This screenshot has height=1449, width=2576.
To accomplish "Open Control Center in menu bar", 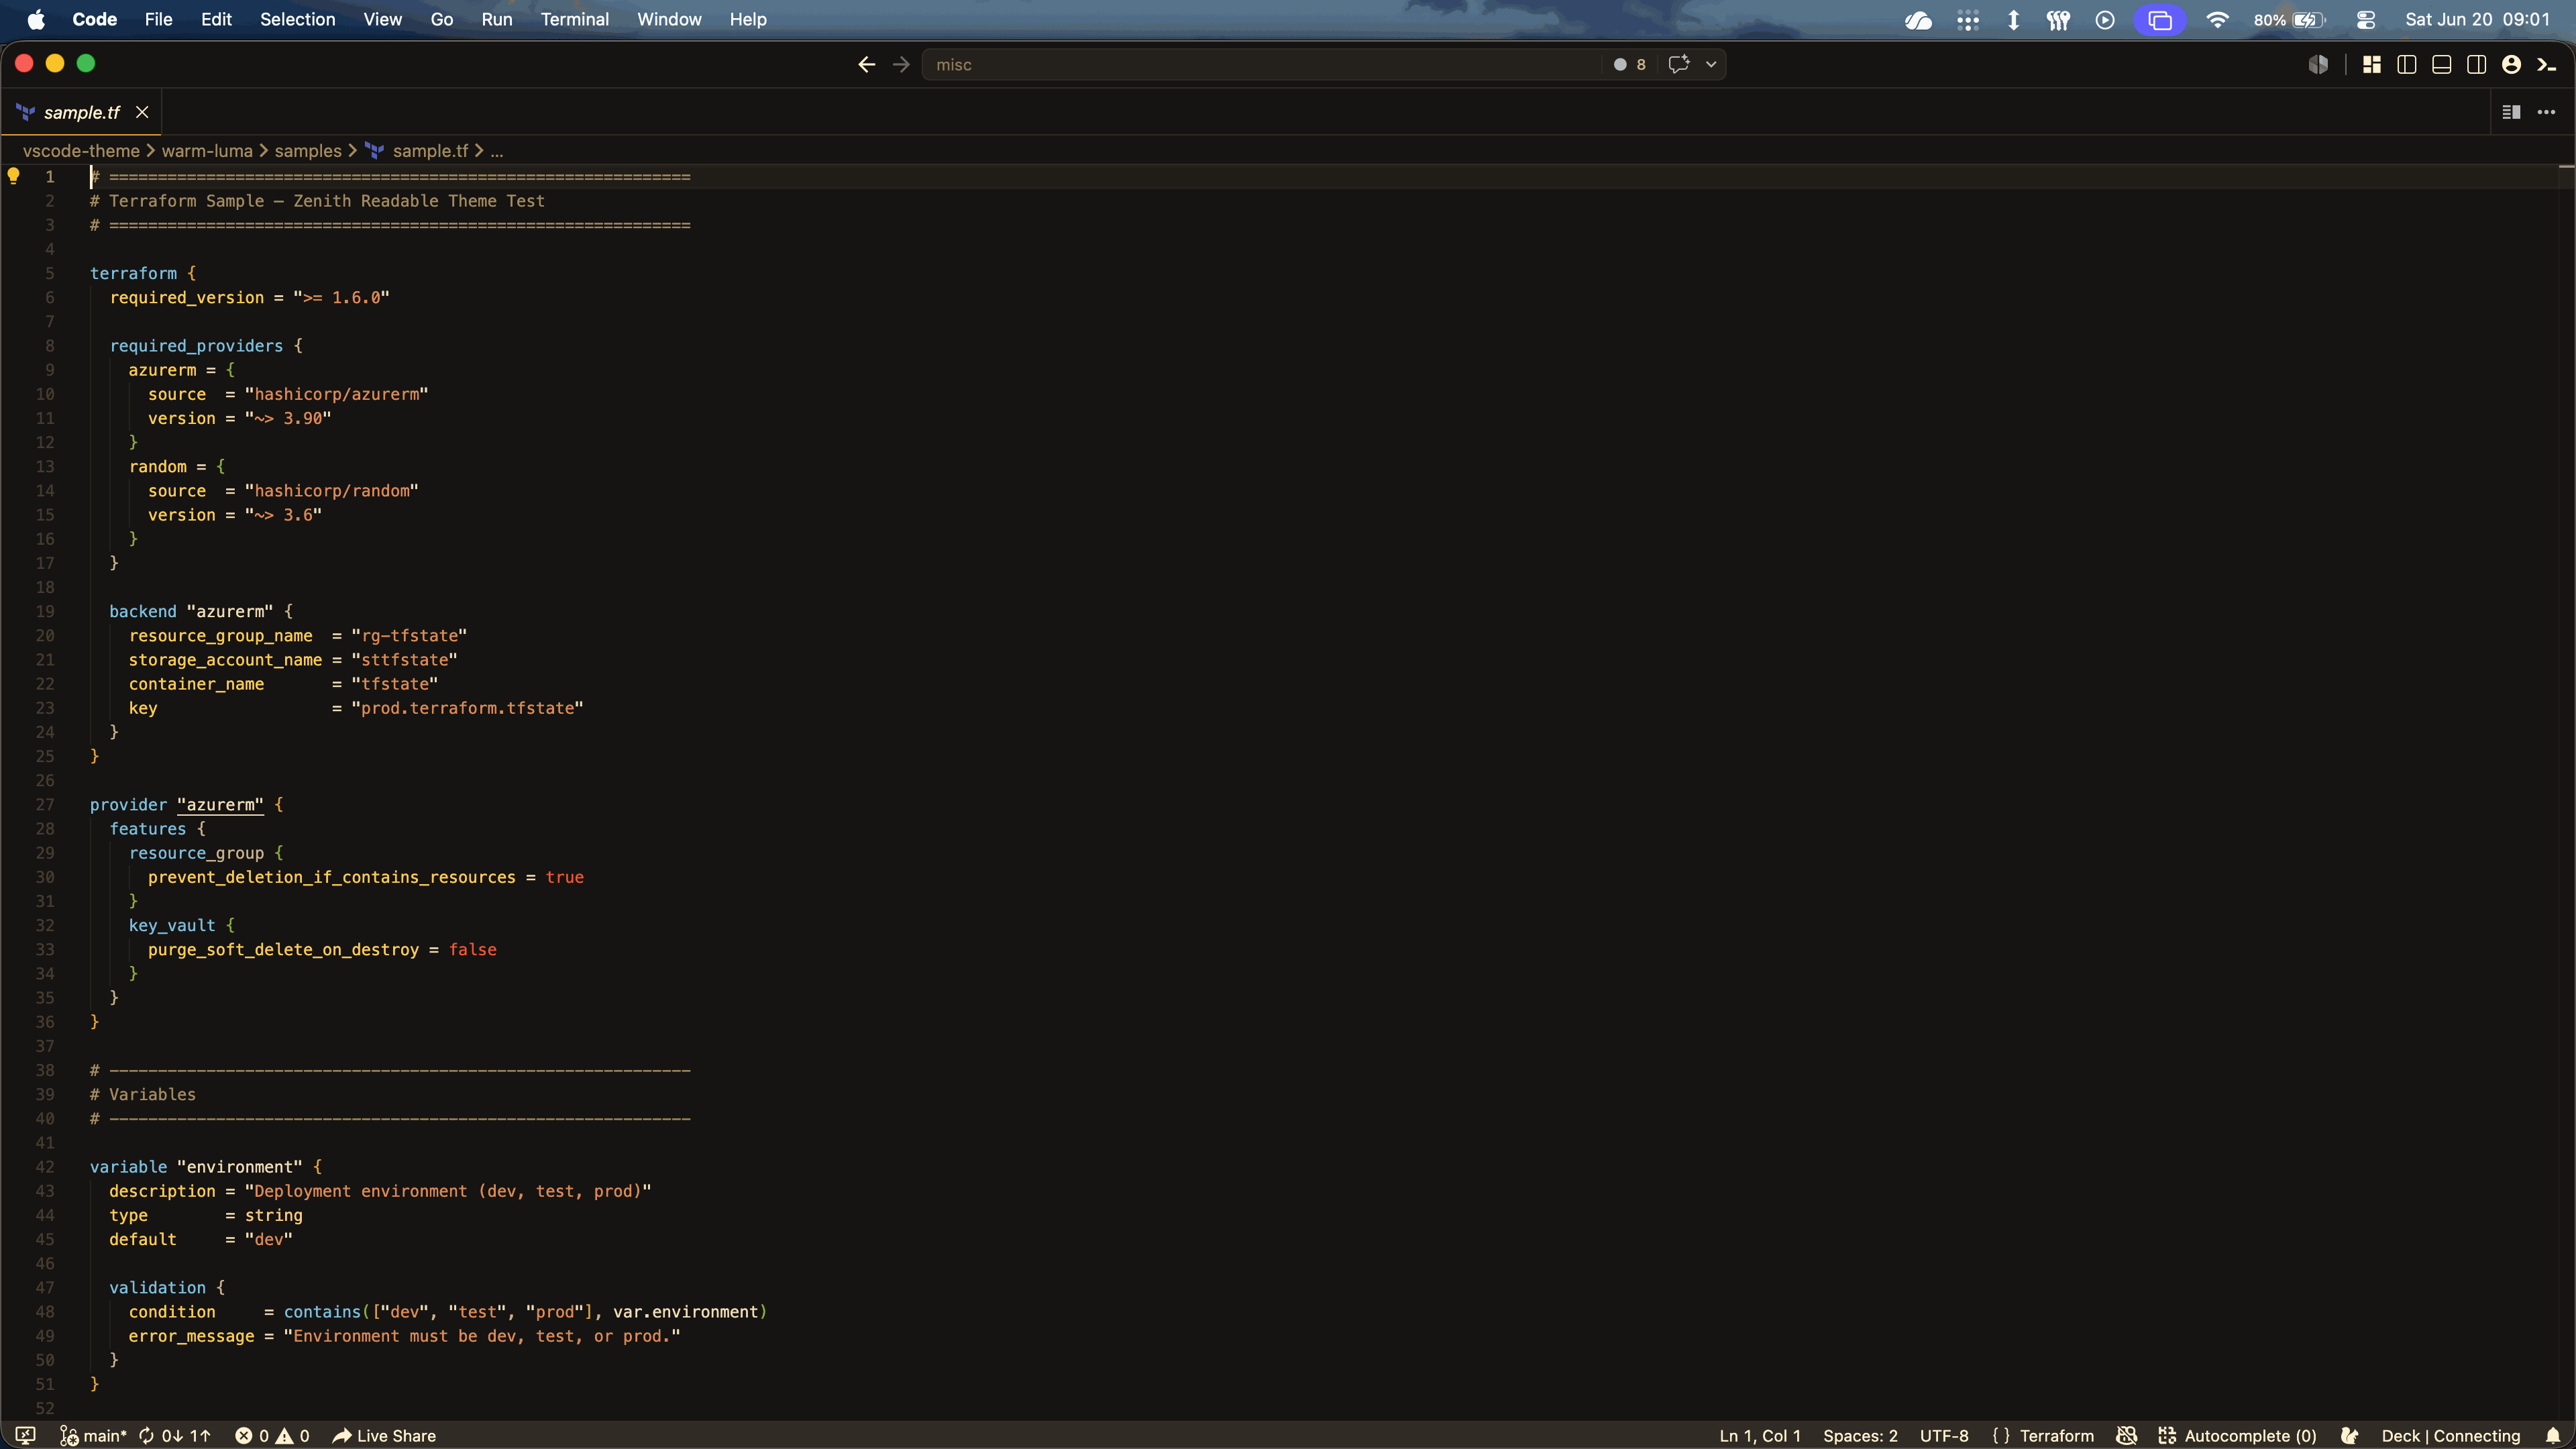I will pyautogui.click(x=2365, y=20).
